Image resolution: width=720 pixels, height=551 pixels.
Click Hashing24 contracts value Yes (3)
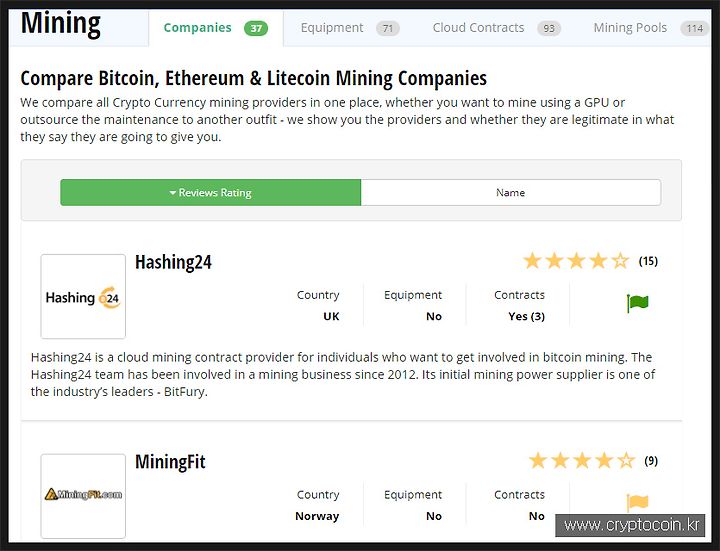526,316
